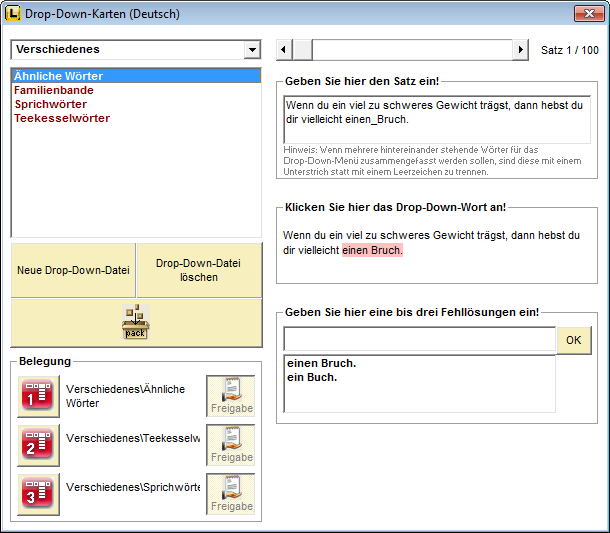Select Teekesselwörter in the file list

tap(62, 118)
